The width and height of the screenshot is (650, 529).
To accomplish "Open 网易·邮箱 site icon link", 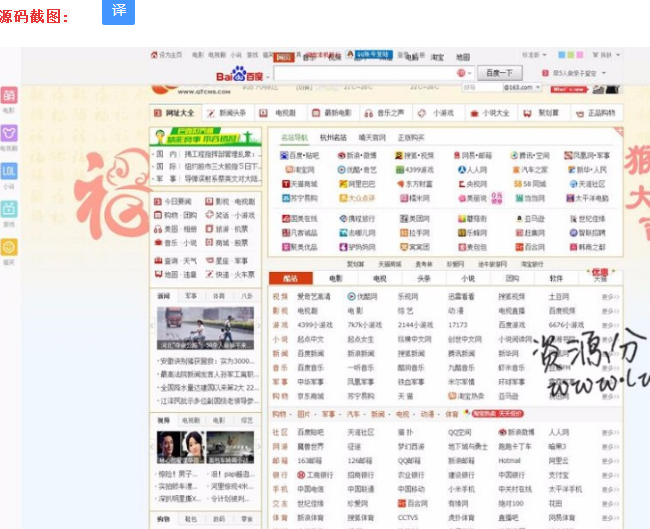I will click(x=472, y=155).
